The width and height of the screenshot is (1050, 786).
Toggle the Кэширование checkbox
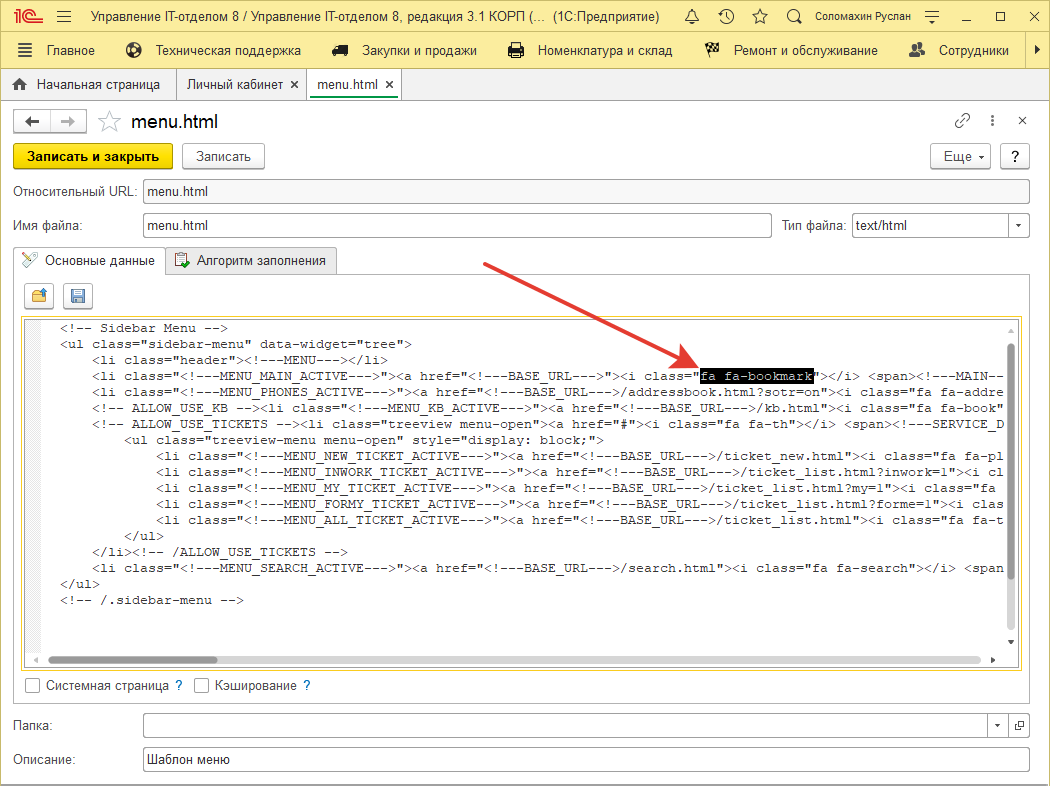click(202, 686)
